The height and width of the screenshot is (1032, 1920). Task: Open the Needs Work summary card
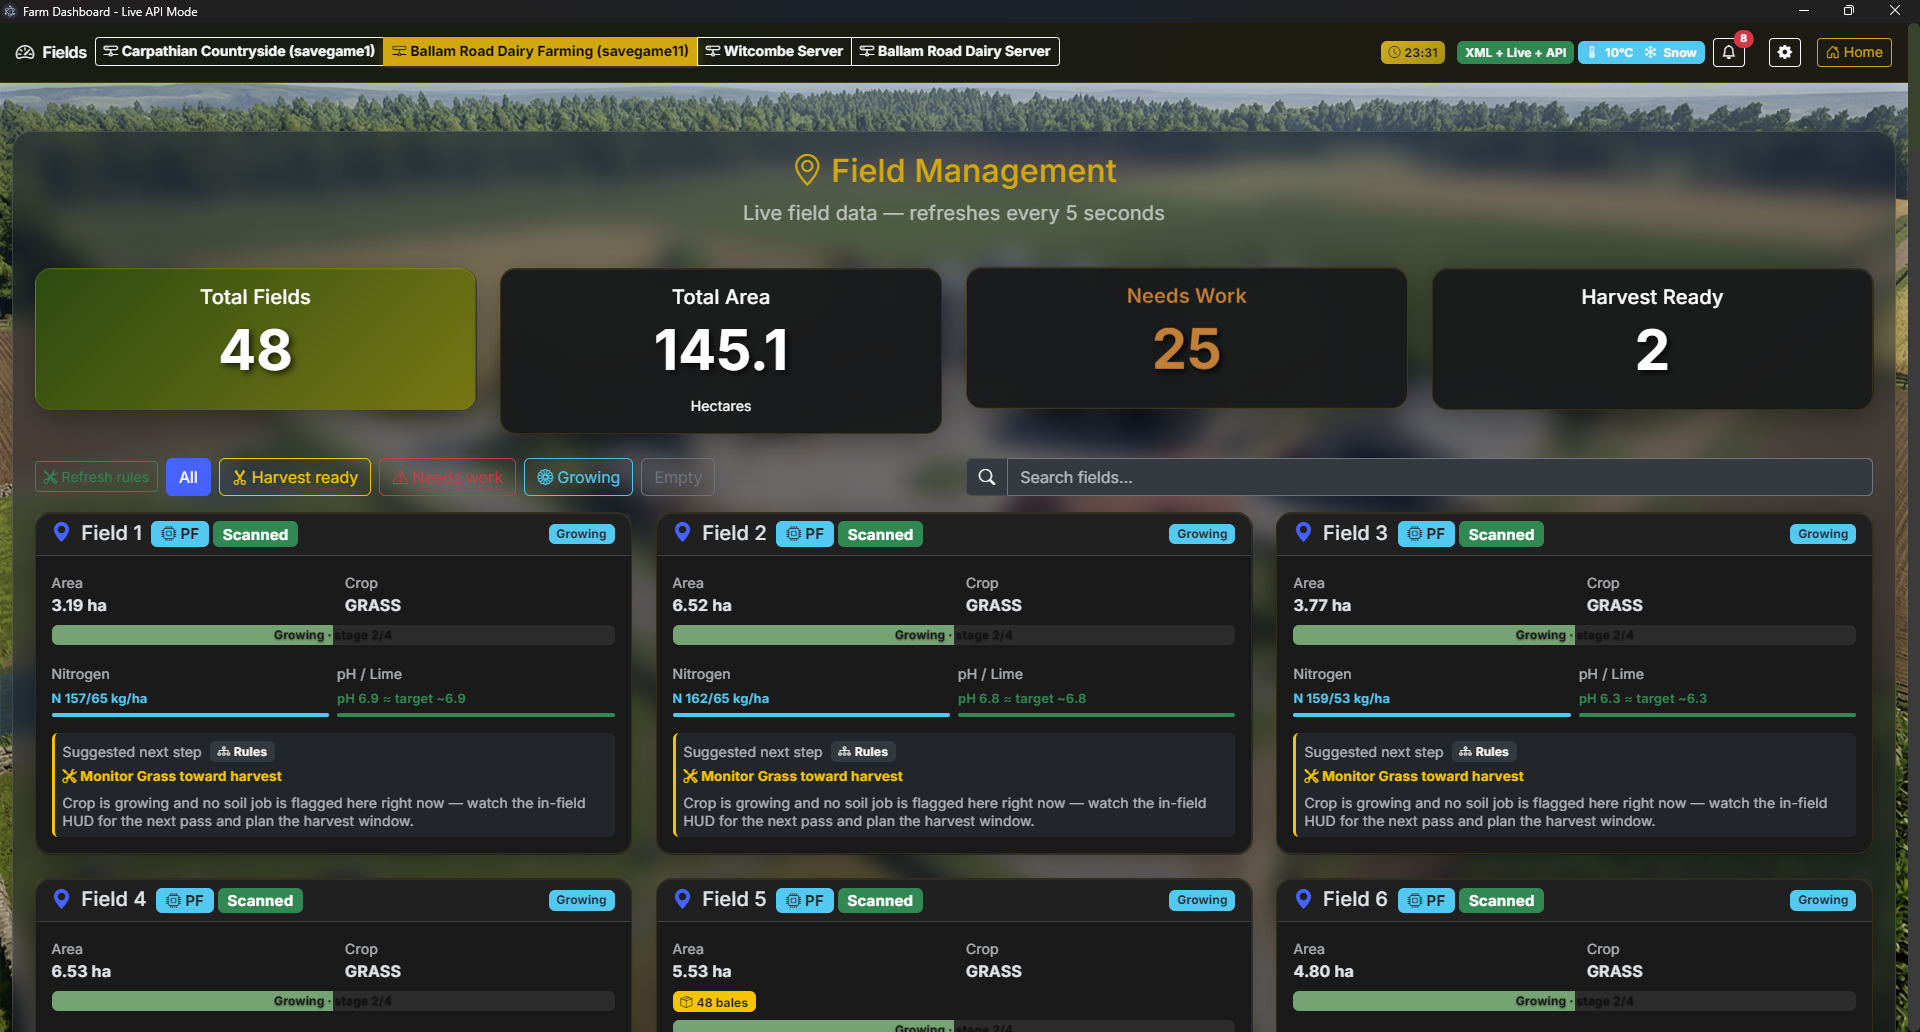pos(1186,338)
